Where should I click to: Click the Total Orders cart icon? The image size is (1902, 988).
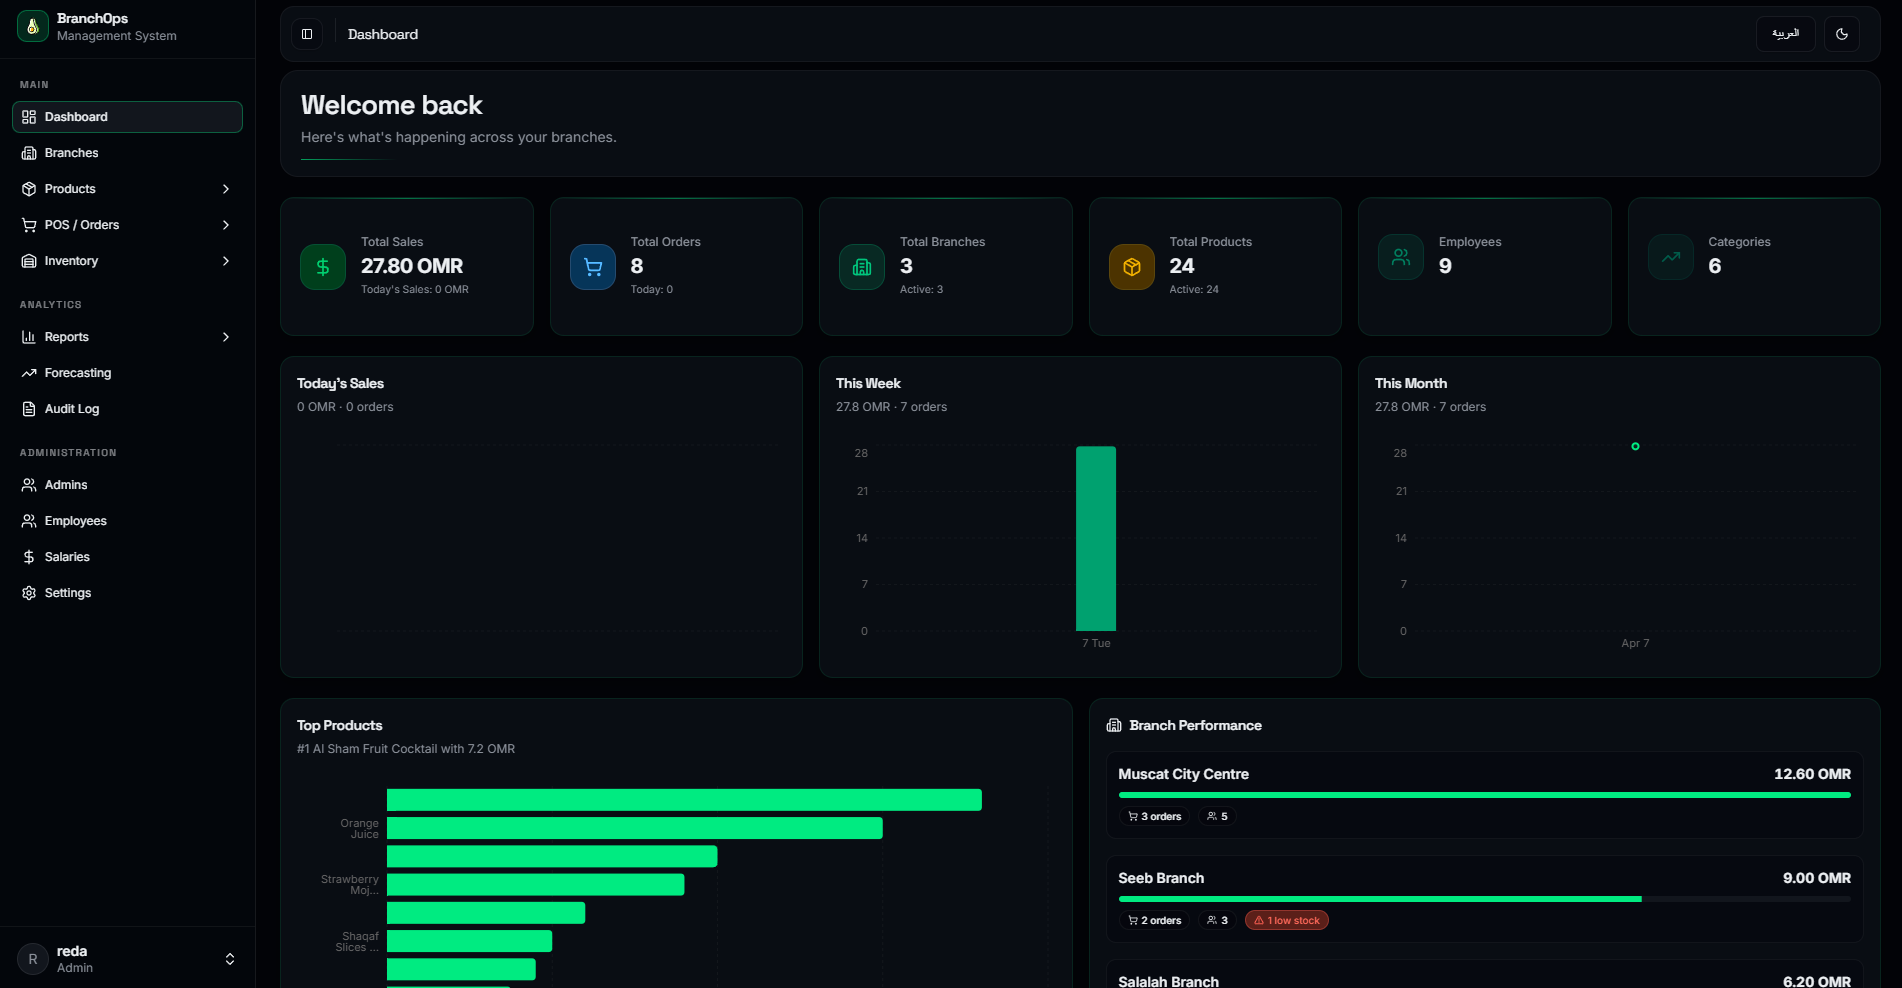(x=593, y=267)
